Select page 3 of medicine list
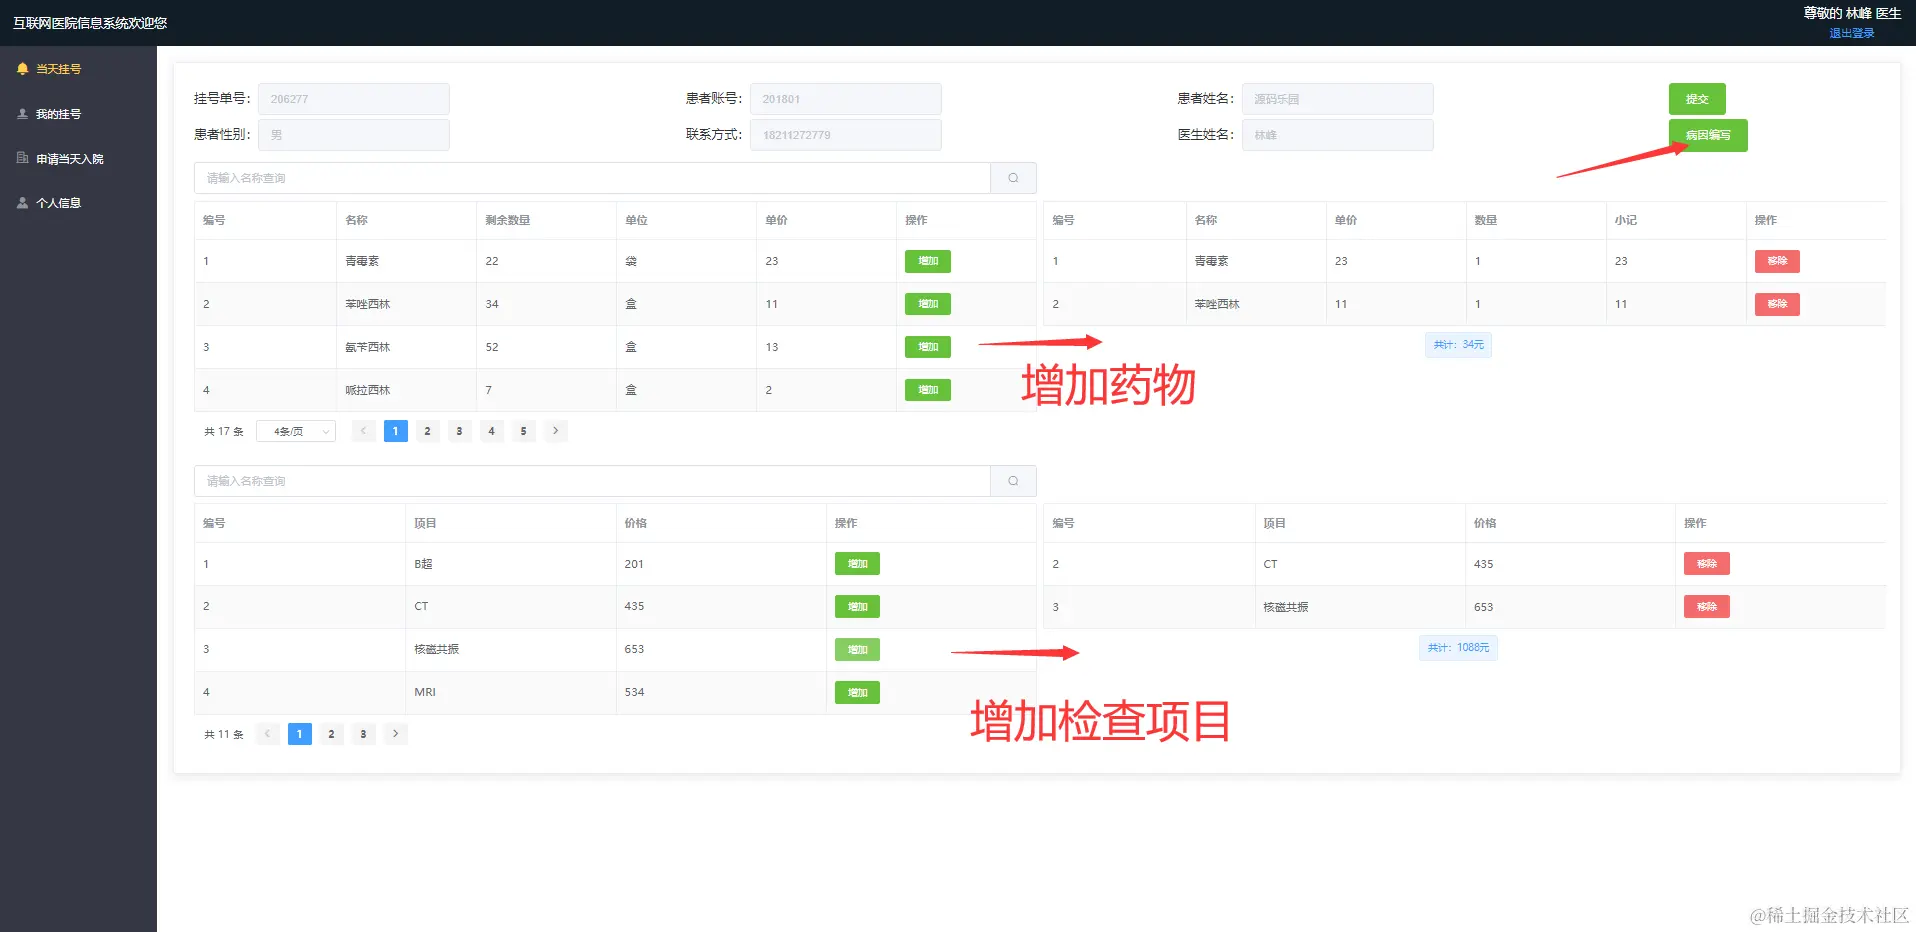 point(460,431)
